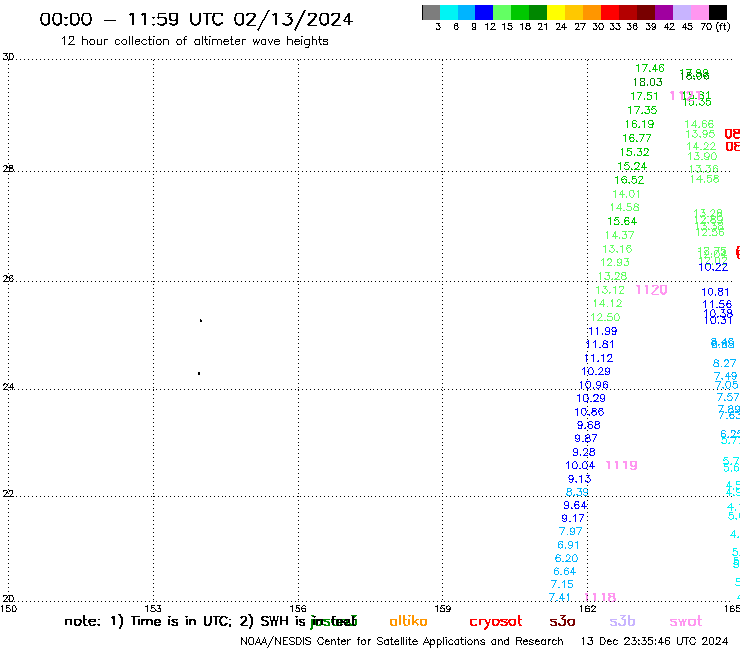Screen dimensions: 740x650
Task: Click the chart title date '02/13/2024'
Action: (x=293, y=19)
